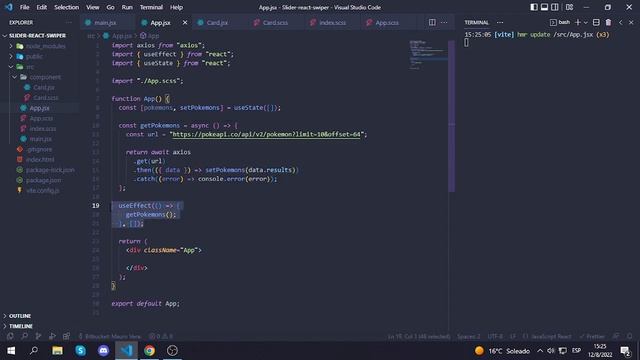Open the Windows Start menu
Viewport: 640px width, 360px height.
tap(11, 351)
